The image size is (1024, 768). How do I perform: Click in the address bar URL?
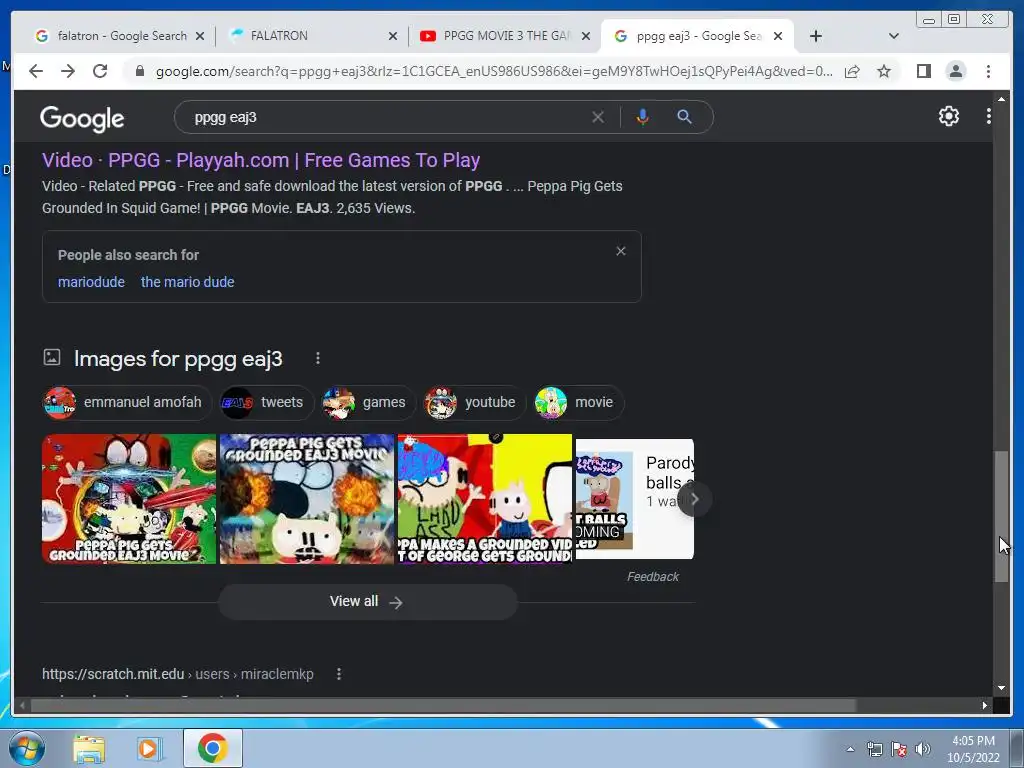pyautogui.click(x=494, y=71)
